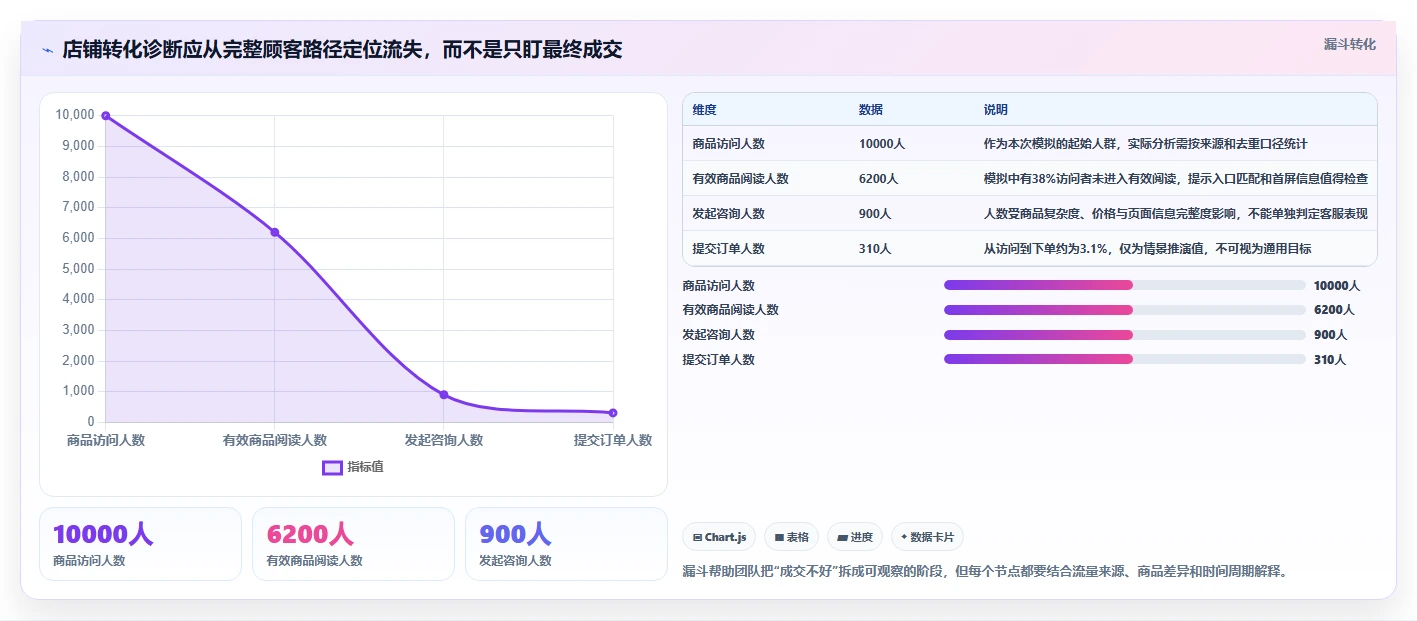Screen dimensions: 1417x621
Task: Select the page title about 店铺转化诊断
Action: [x=342, y=50]
